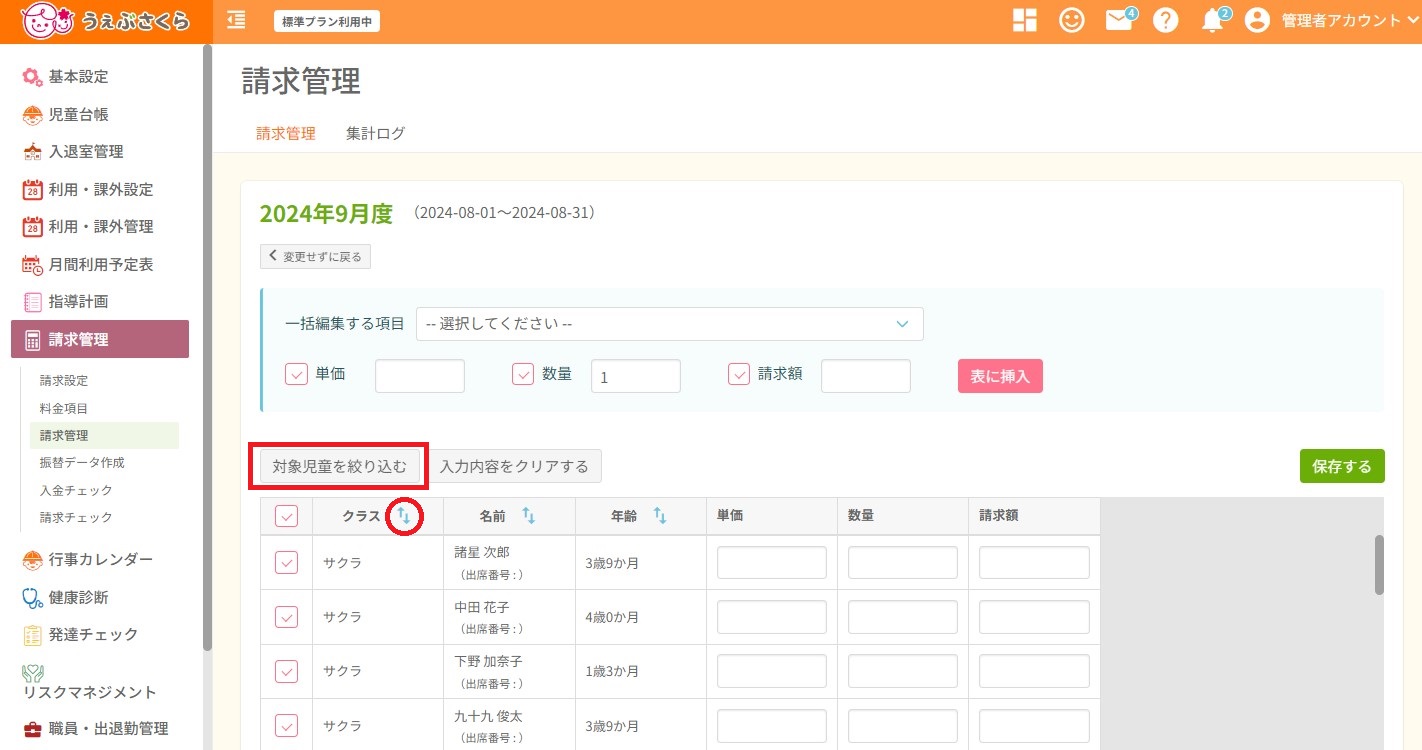Click 対象児童を絞り込む button

[x=340, y=466]
